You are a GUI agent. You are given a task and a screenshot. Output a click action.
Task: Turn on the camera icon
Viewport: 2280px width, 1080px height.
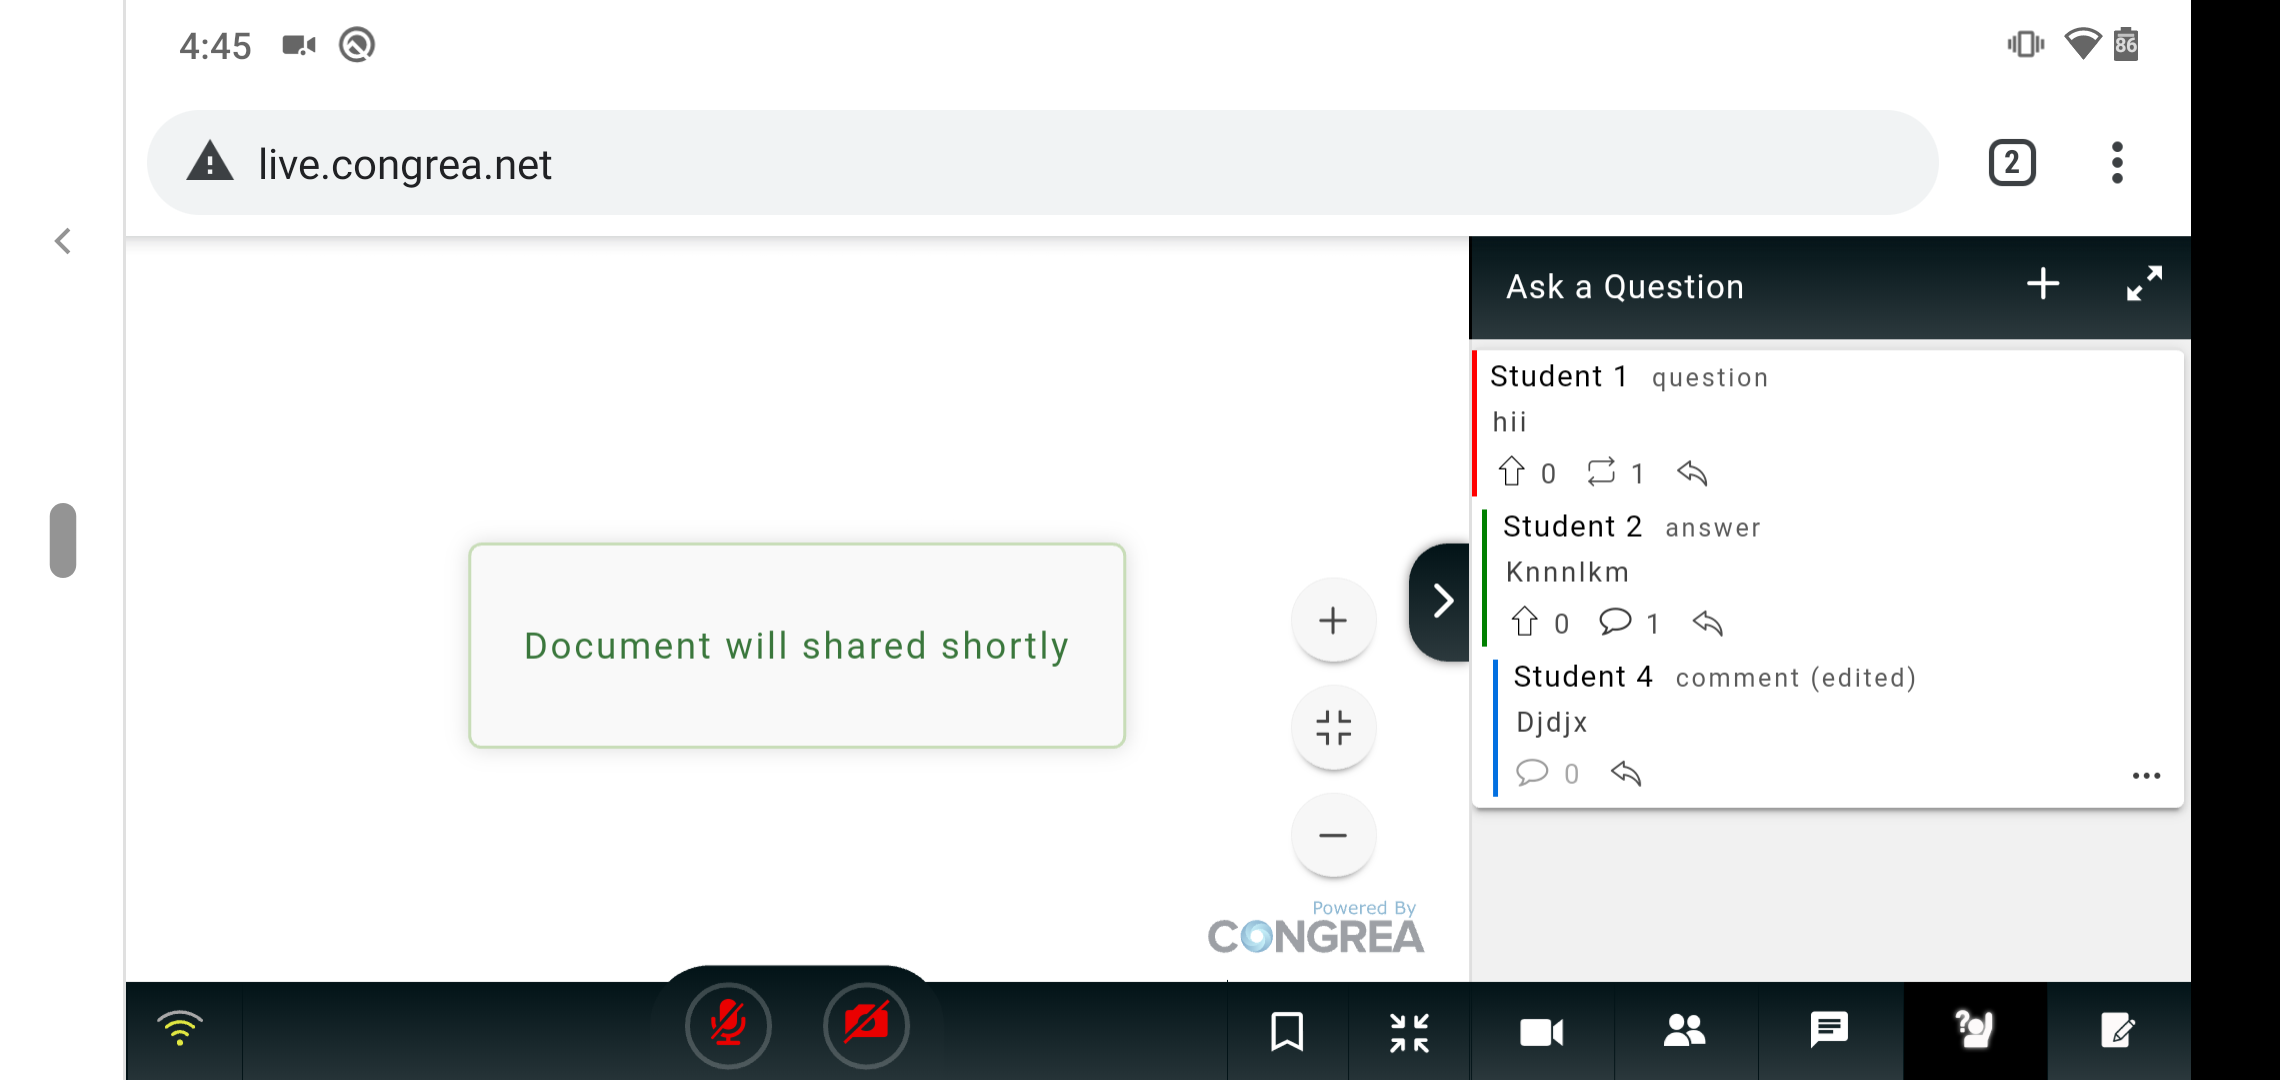click(866, 1025)
